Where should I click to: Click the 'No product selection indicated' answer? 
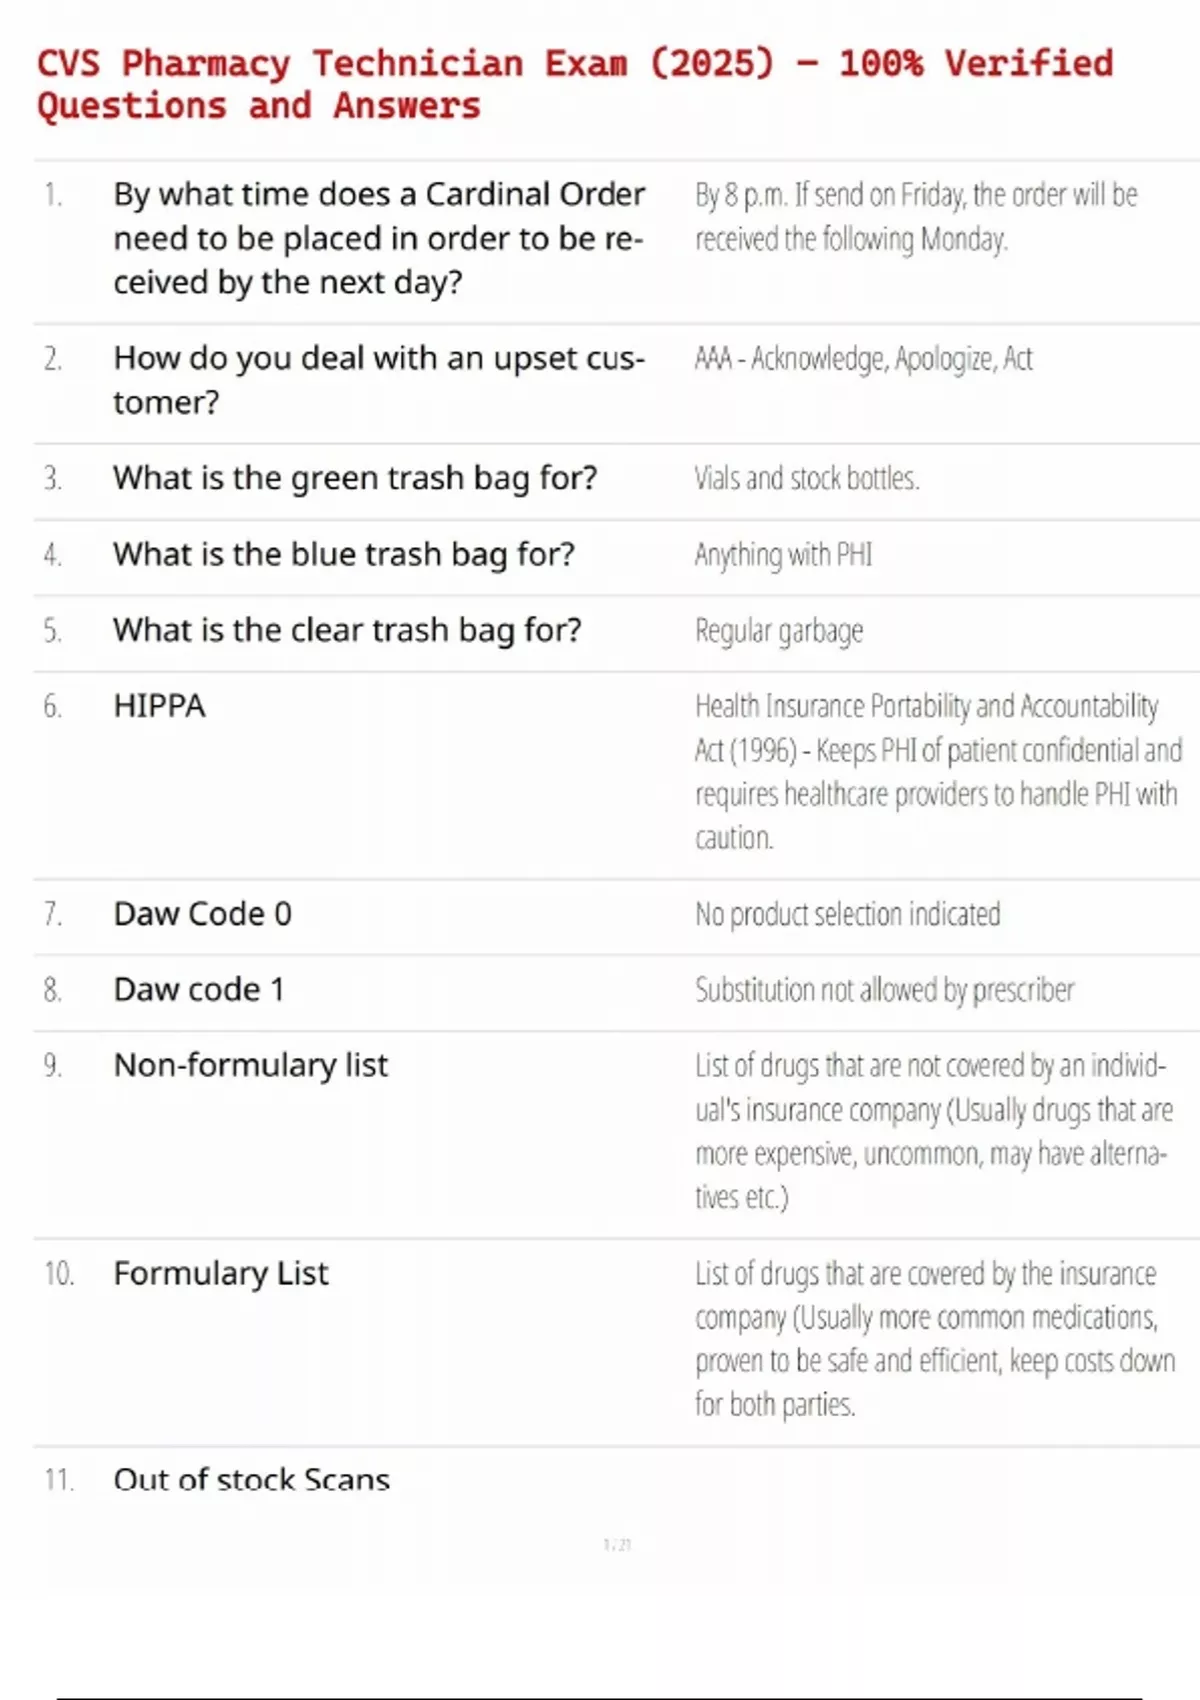coord(847,914)
